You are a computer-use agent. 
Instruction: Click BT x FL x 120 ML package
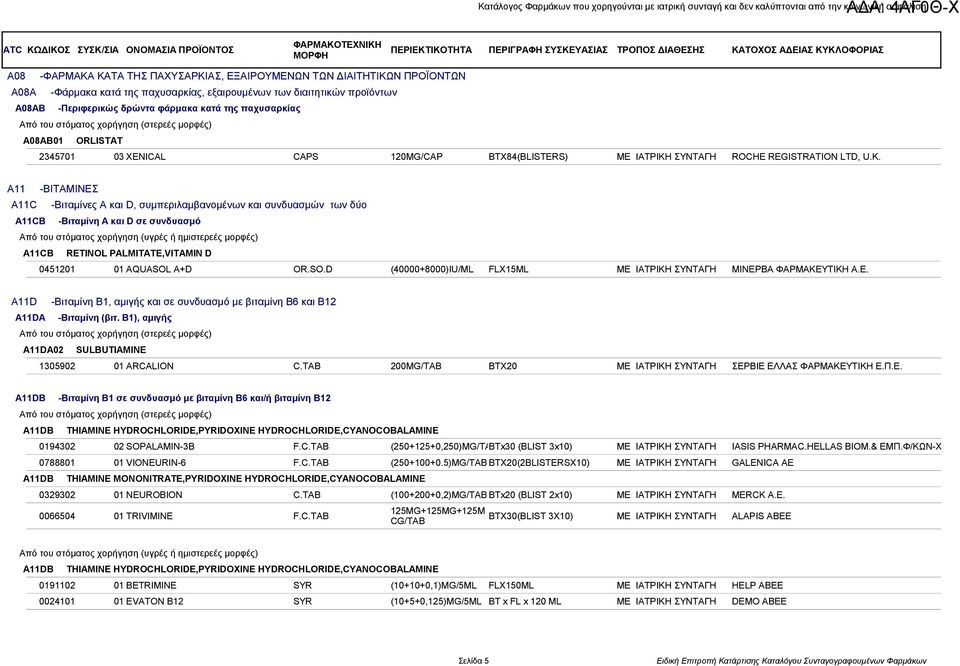click(x=525, y=602)
